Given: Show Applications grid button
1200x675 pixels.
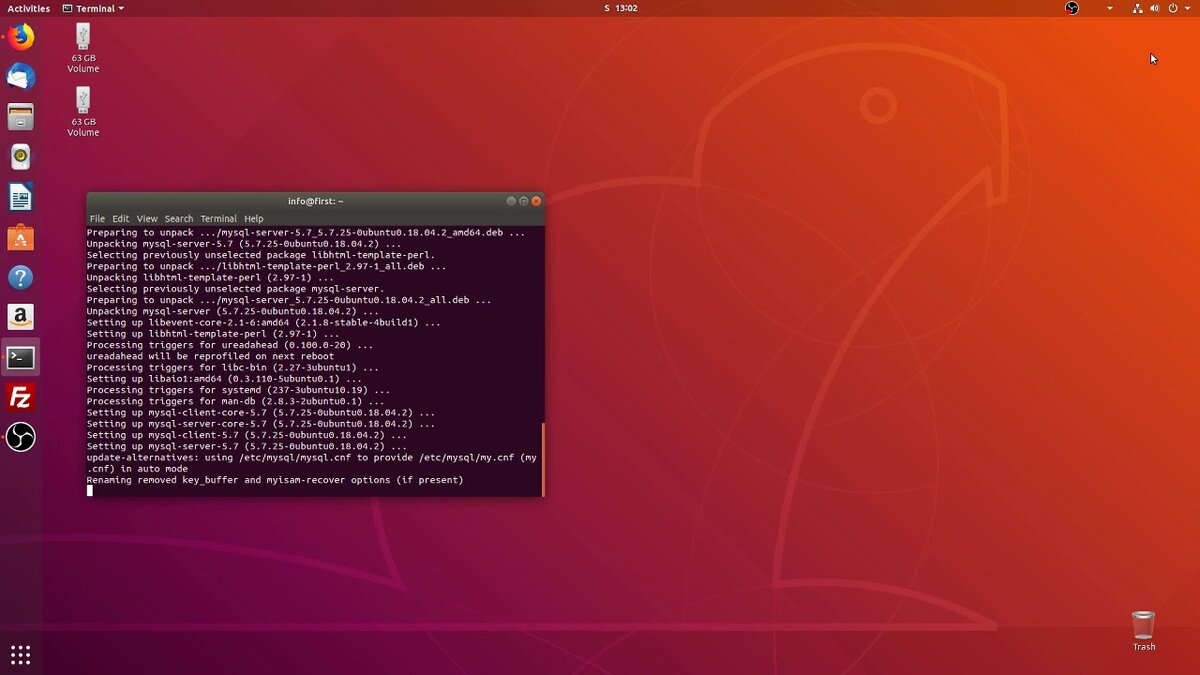Looking at the screenshot, I should (21, 655).
